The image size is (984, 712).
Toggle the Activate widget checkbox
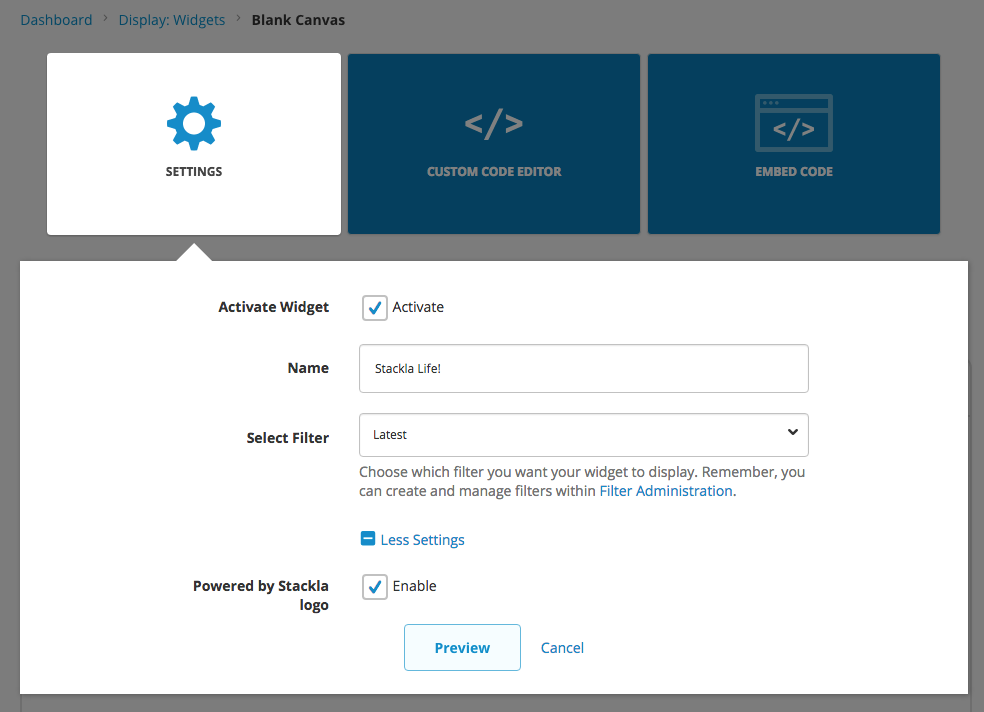[375, 308]
